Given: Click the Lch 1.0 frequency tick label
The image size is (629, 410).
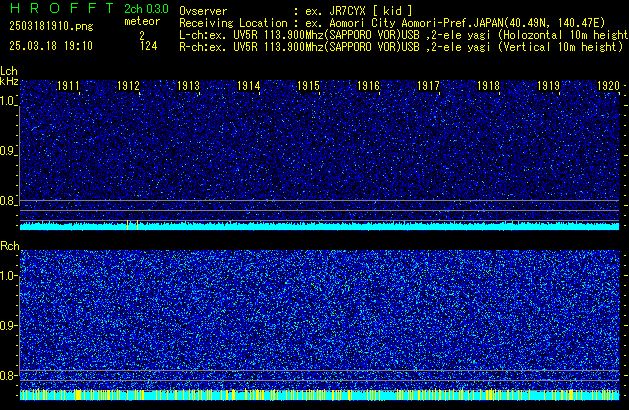Looking at the screenshot, I should point(8,101).
